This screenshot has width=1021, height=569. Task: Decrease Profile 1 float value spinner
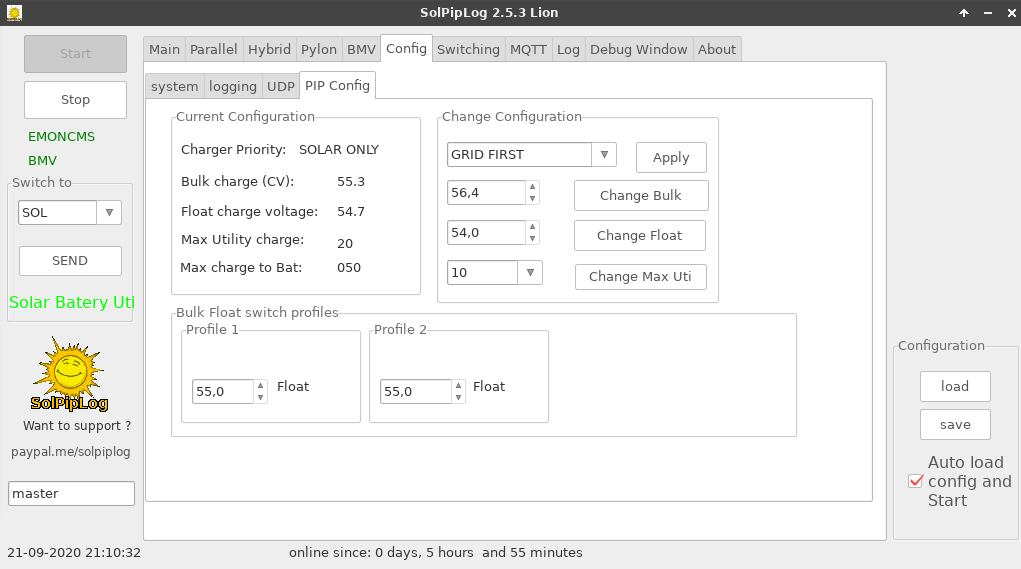click(x=260, y=397)
